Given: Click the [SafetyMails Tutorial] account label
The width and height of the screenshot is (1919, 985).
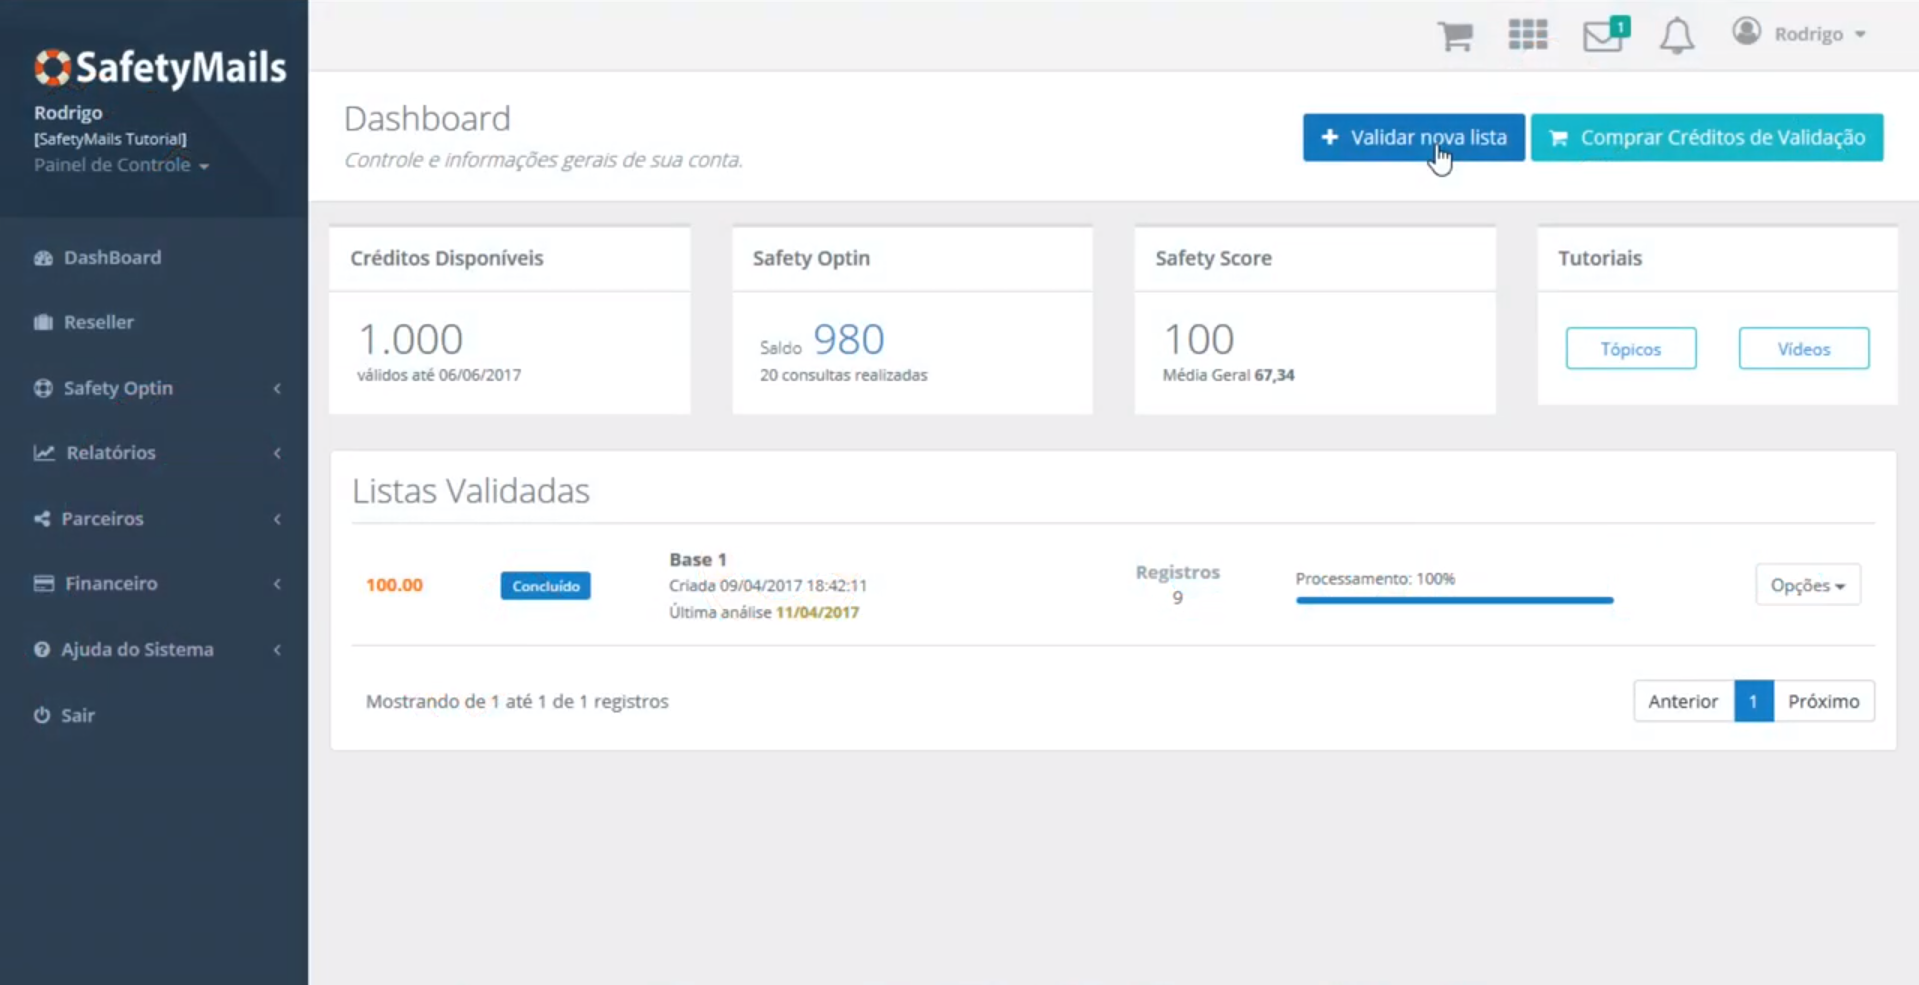Looking at the screenshot, I should coord(110,139).
